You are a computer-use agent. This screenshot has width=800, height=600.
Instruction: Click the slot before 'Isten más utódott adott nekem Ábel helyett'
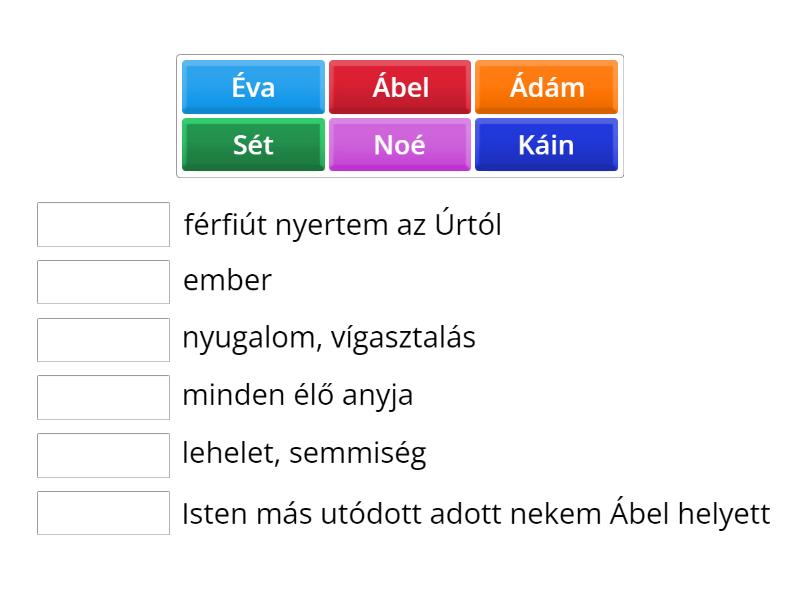[103, 513]
